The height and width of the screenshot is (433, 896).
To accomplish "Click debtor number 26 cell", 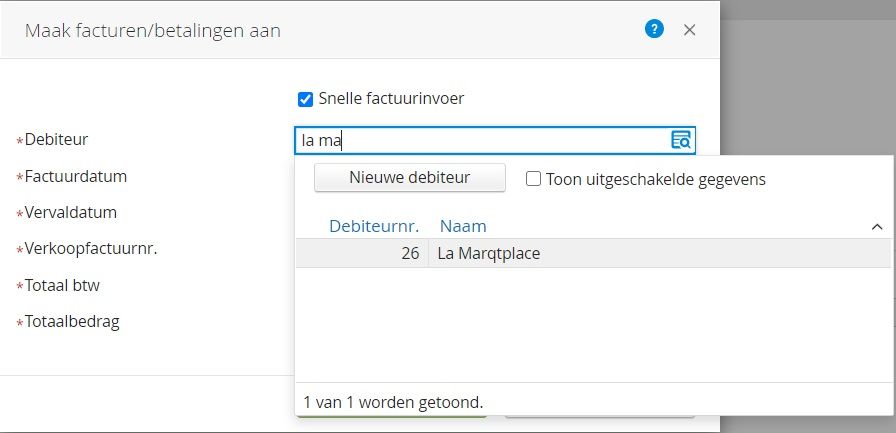I will 410,254.
